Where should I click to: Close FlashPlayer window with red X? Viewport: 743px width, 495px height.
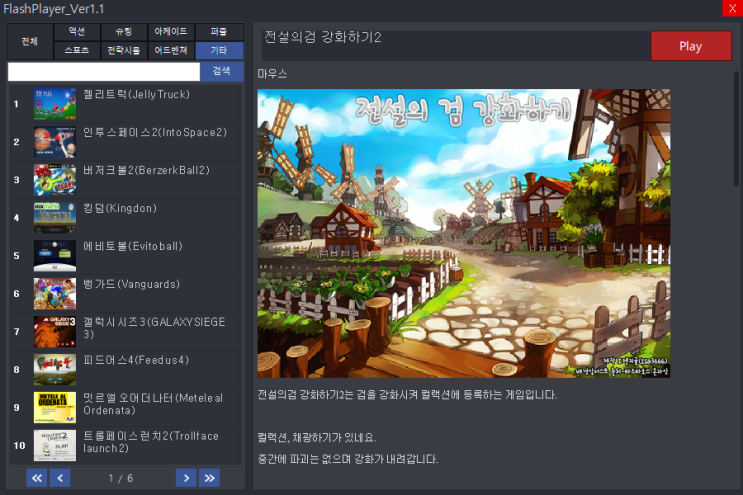733,8
